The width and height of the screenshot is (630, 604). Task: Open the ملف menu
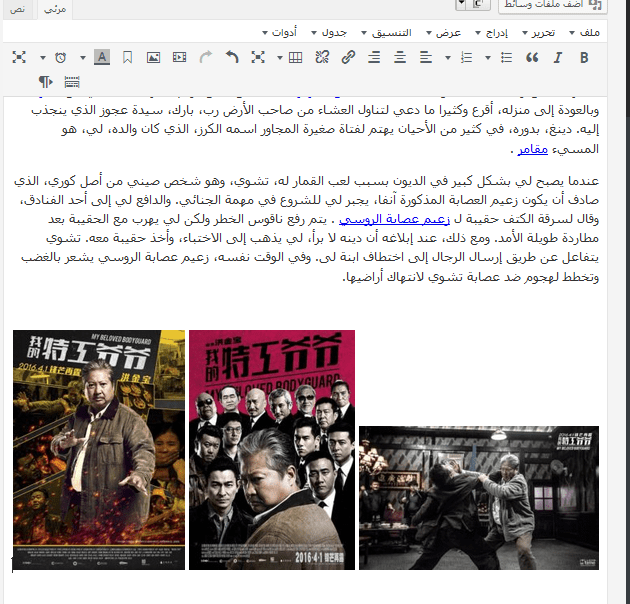(x=585, y=33)
